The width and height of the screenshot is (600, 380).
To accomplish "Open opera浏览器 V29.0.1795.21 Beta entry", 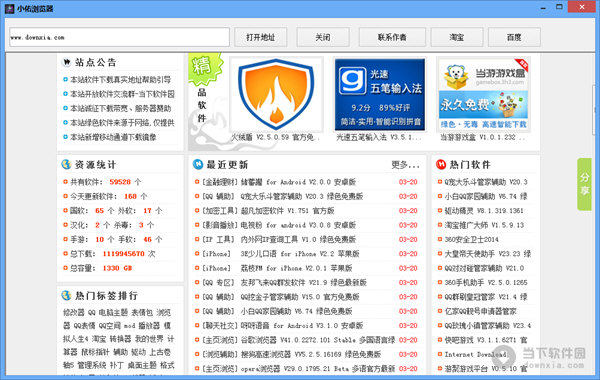I will (x=318, y=369).
